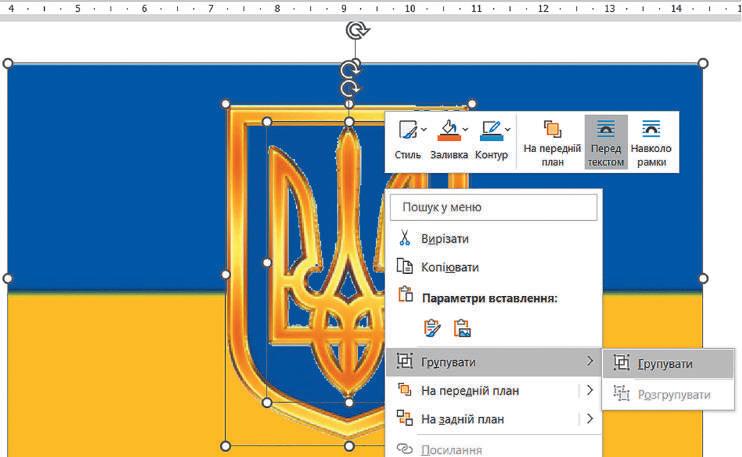Image resolution: width=742 pixels, height=457 pixels.
Task: Apply the Контур outline pen icon
Action: (x=490, y=131)
